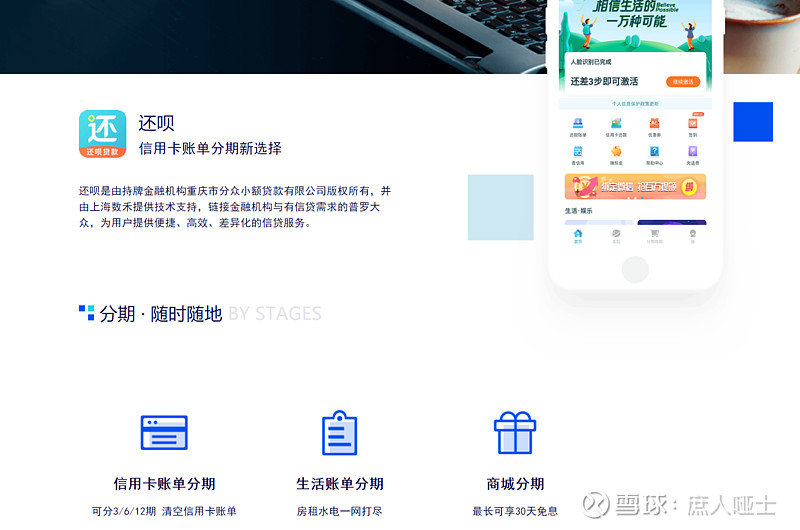This screenshot has height=530, width=800.
Task: Tap the orange 继续激活 button
Action: tap(683, 82)
